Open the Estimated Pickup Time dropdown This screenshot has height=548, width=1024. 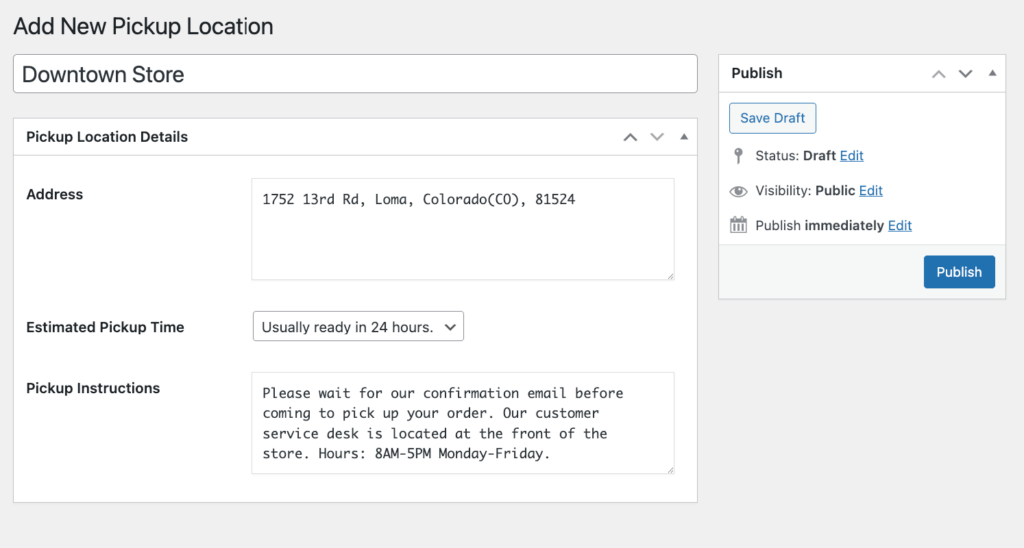358,327
